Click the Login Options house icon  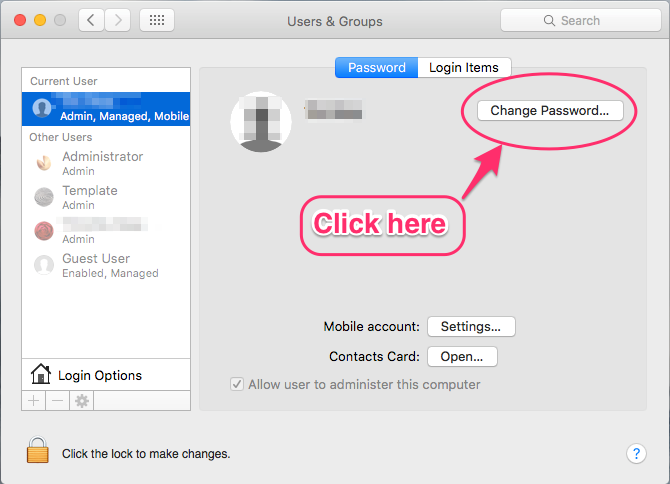tap(41, 373)
